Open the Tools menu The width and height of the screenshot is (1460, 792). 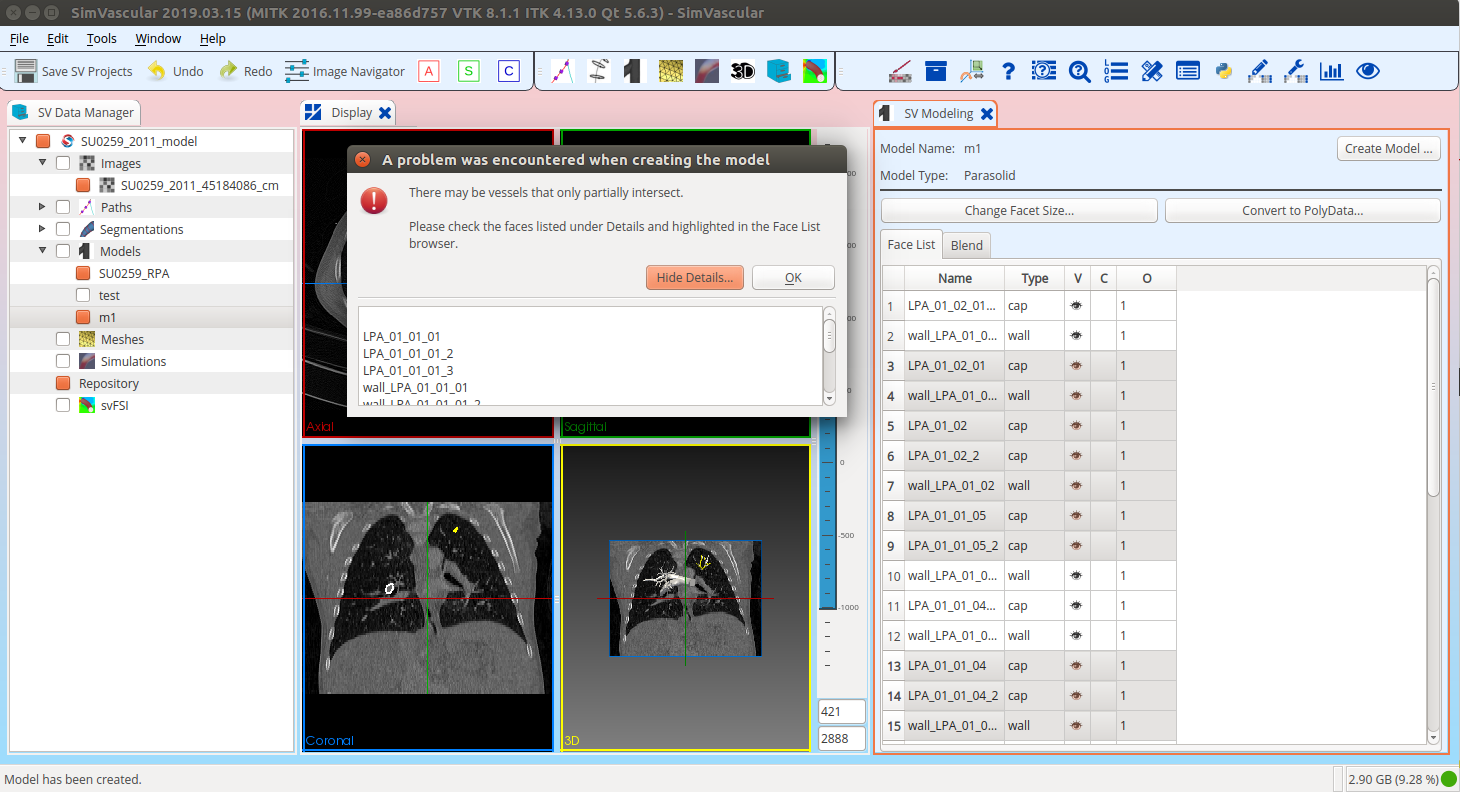pos(101,38)
